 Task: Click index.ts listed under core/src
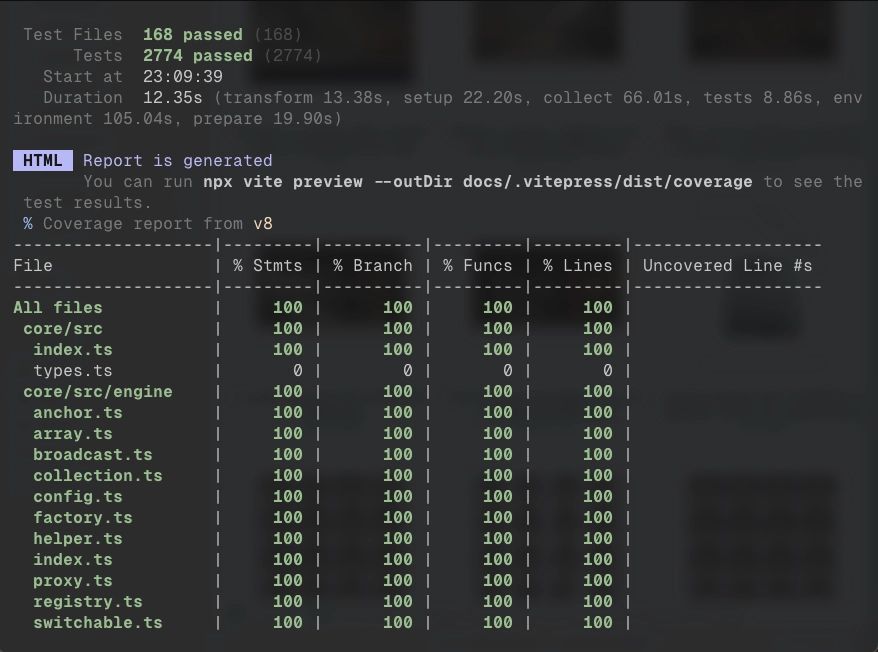73,350
